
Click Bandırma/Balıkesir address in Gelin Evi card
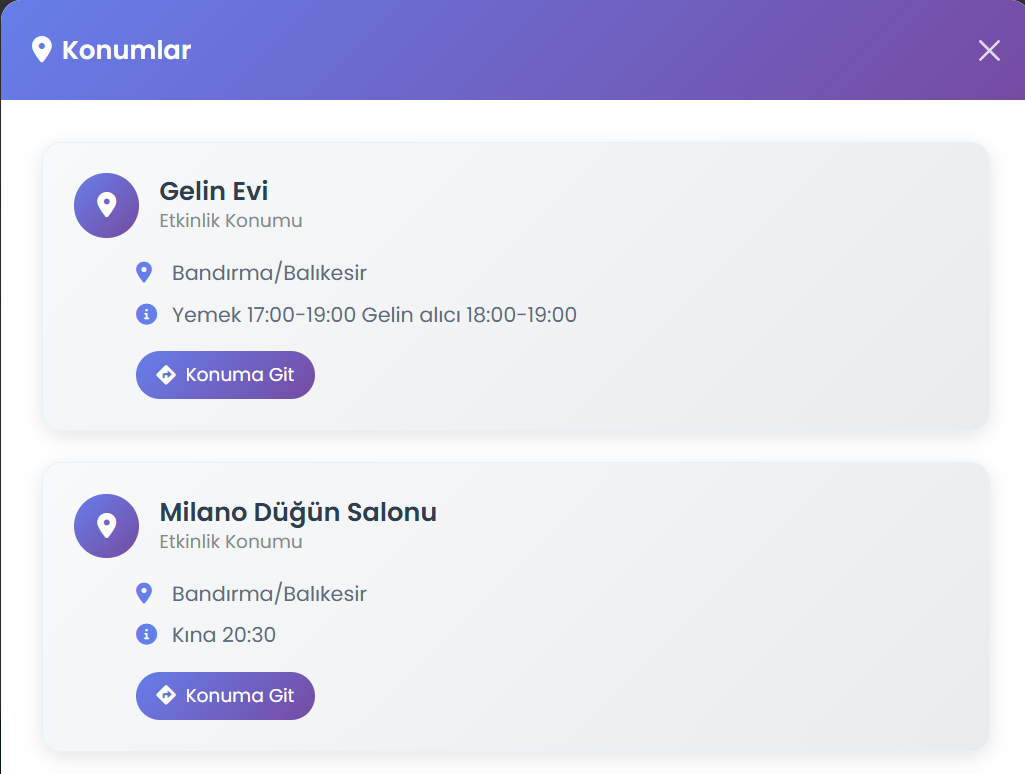(x=269, y=273)
